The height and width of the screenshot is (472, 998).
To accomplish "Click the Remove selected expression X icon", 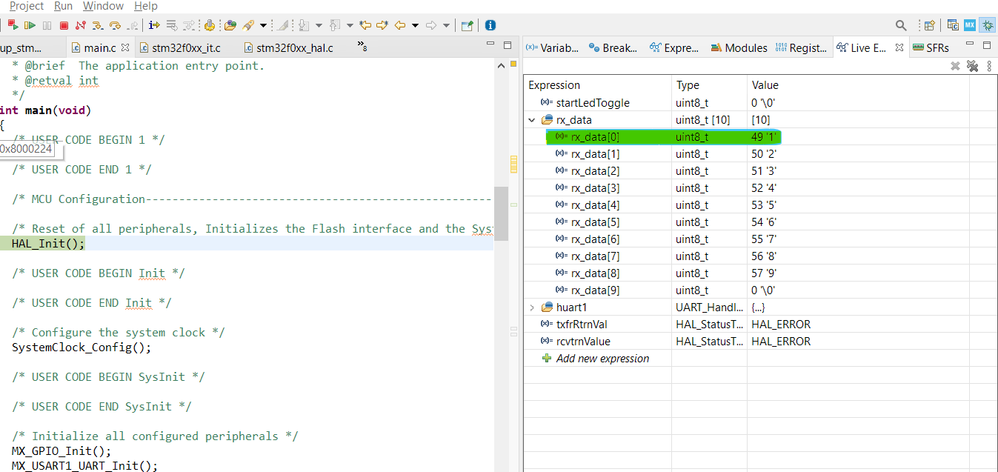I will pyautogui.click(x=955, y=66).
